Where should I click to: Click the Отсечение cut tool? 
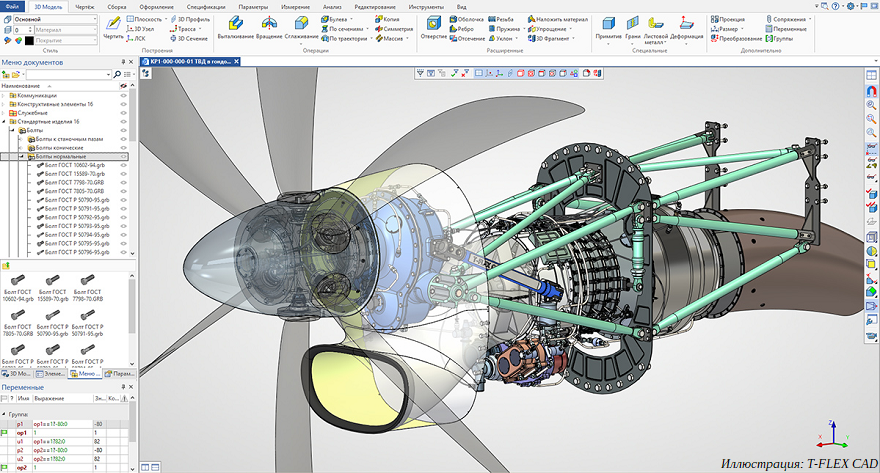click(467, 39)
